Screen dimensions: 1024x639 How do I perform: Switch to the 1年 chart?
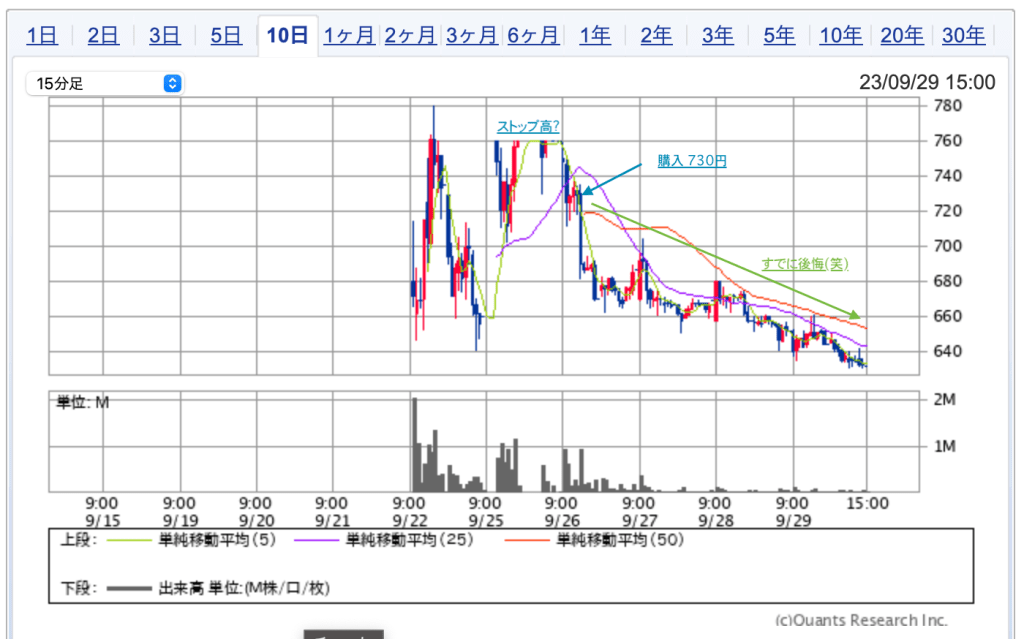tap(594, 36)
